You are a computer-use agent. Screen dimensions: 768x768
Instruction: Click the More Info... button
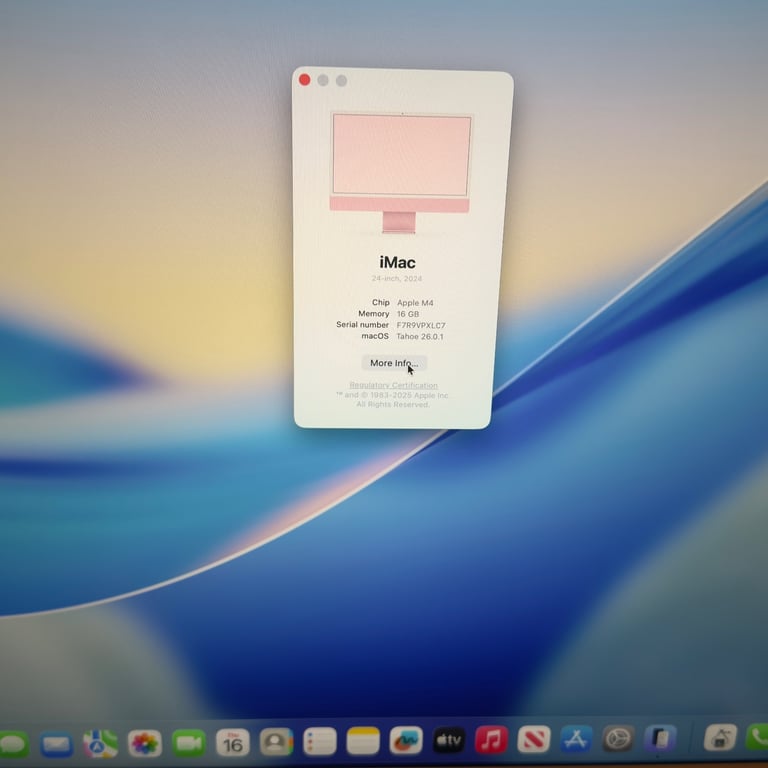(394, 363)
